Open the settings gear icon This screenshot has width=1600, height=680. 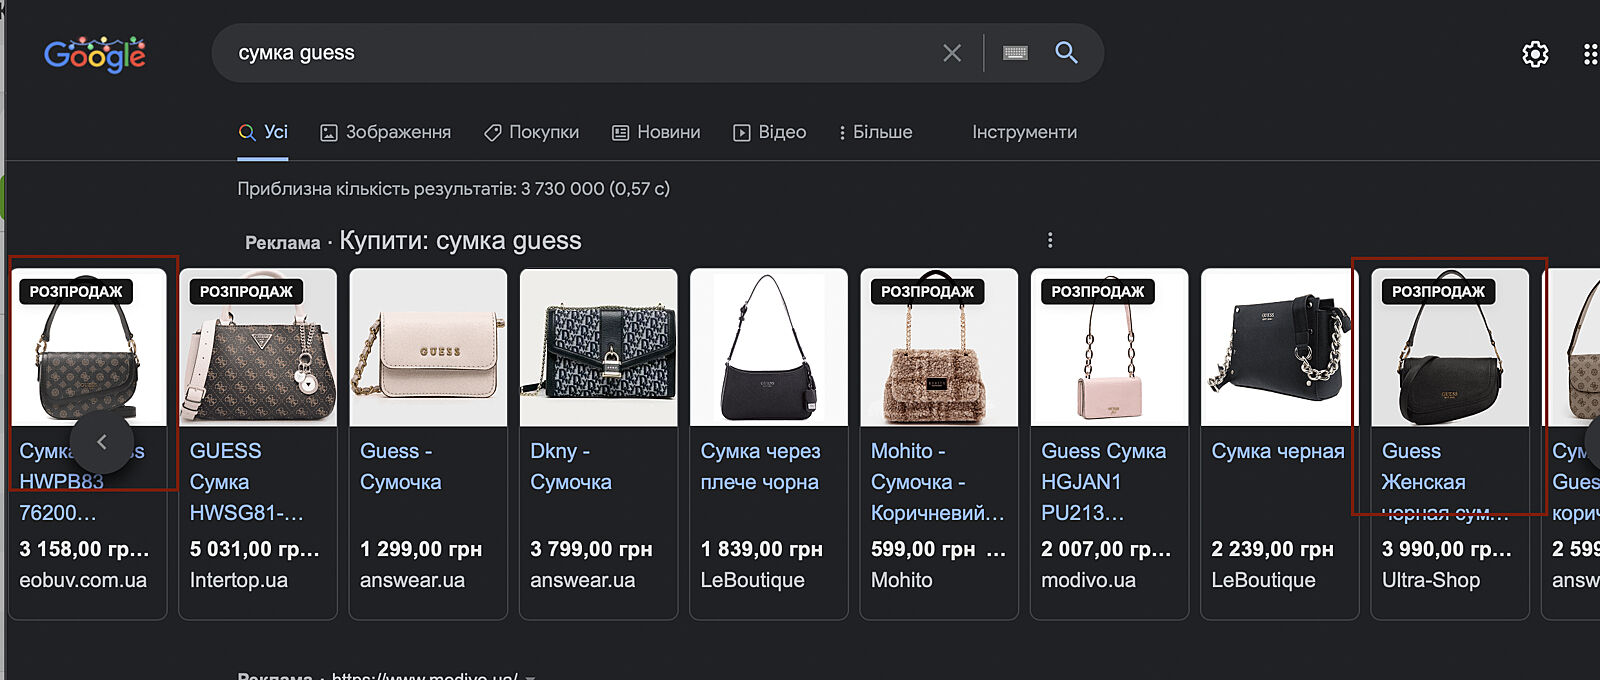[1535, 54]
